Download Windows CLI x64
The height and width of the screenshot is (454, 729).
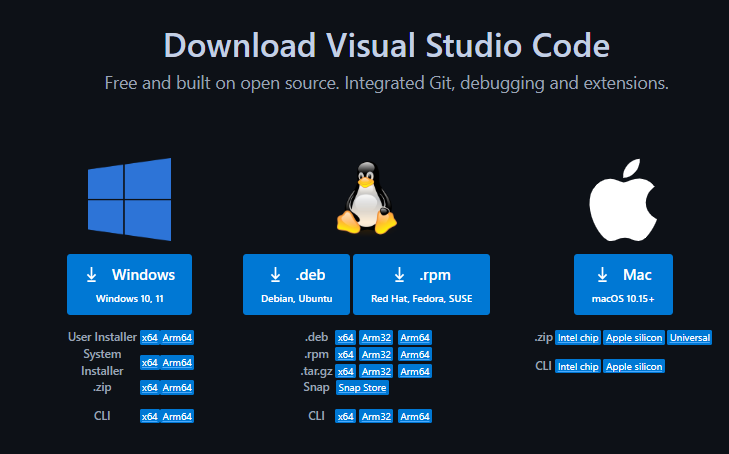pos(149,416)
